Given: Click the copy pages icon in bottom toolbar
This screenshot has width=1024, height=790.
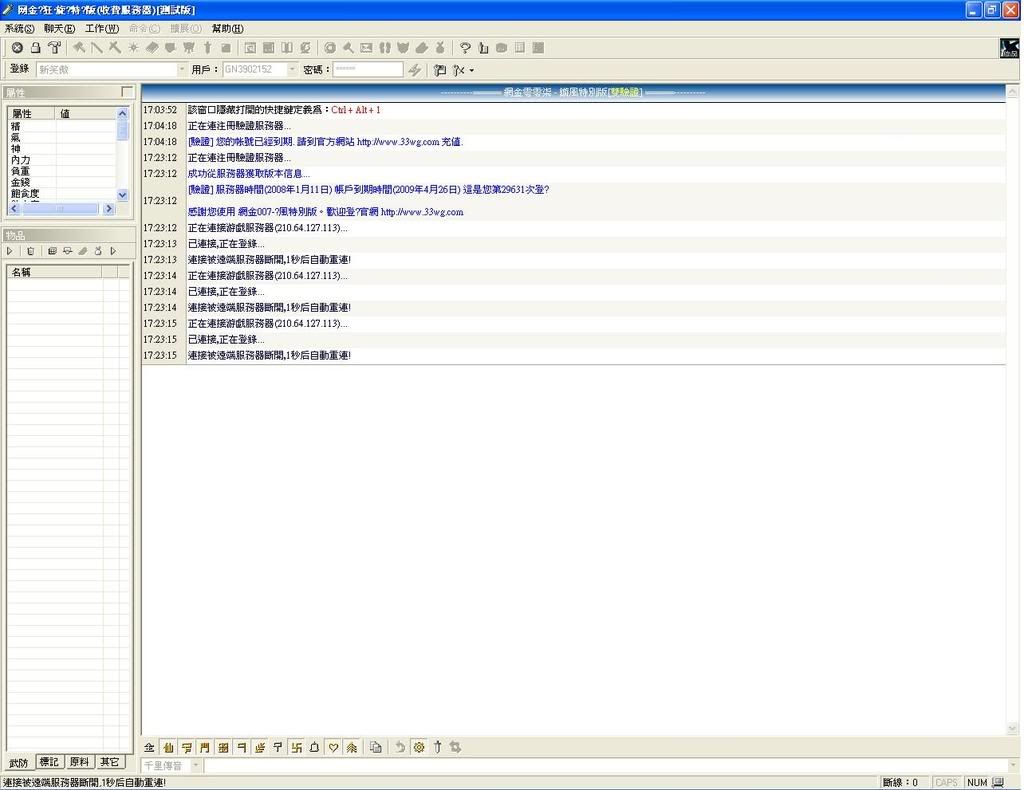Looking at the screenshot, I should pyautogui.click(x=376, y=747).
